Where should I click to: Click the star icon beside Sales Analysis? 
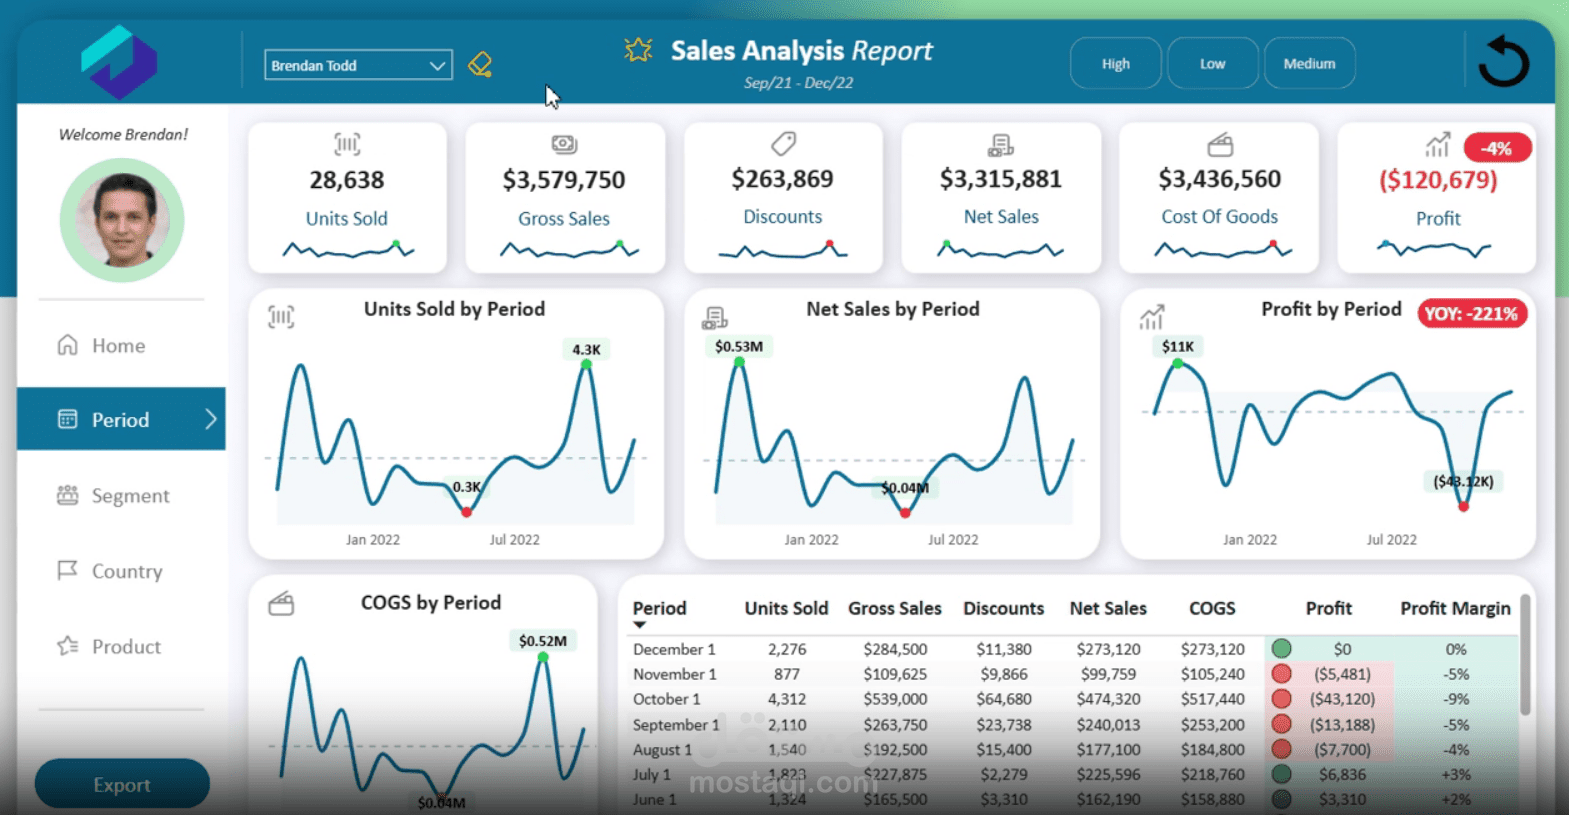click(638, 50)
